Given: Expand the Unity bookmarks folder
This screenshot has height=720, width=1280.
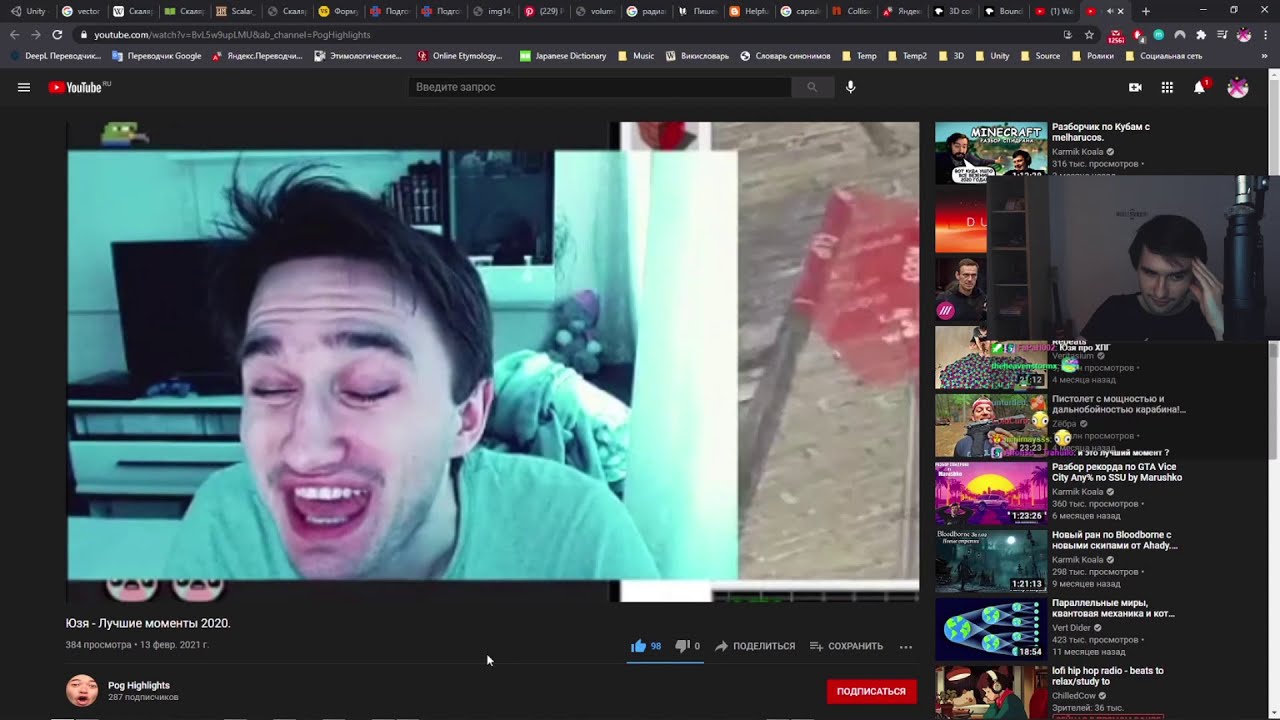Looking at the screenshot, I should 992,56.
